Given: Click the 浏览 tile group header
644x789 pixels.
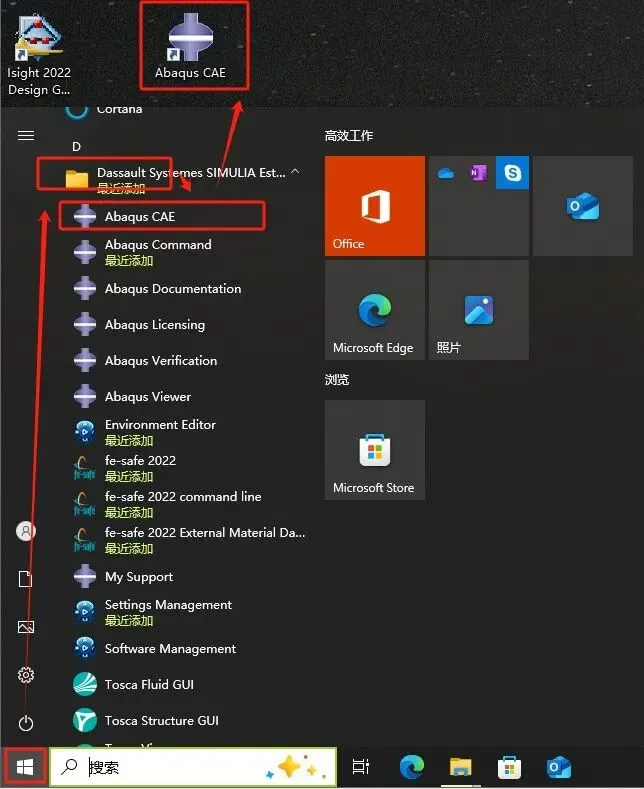Looking at the screenshot, I should click(x=337, y=379).
